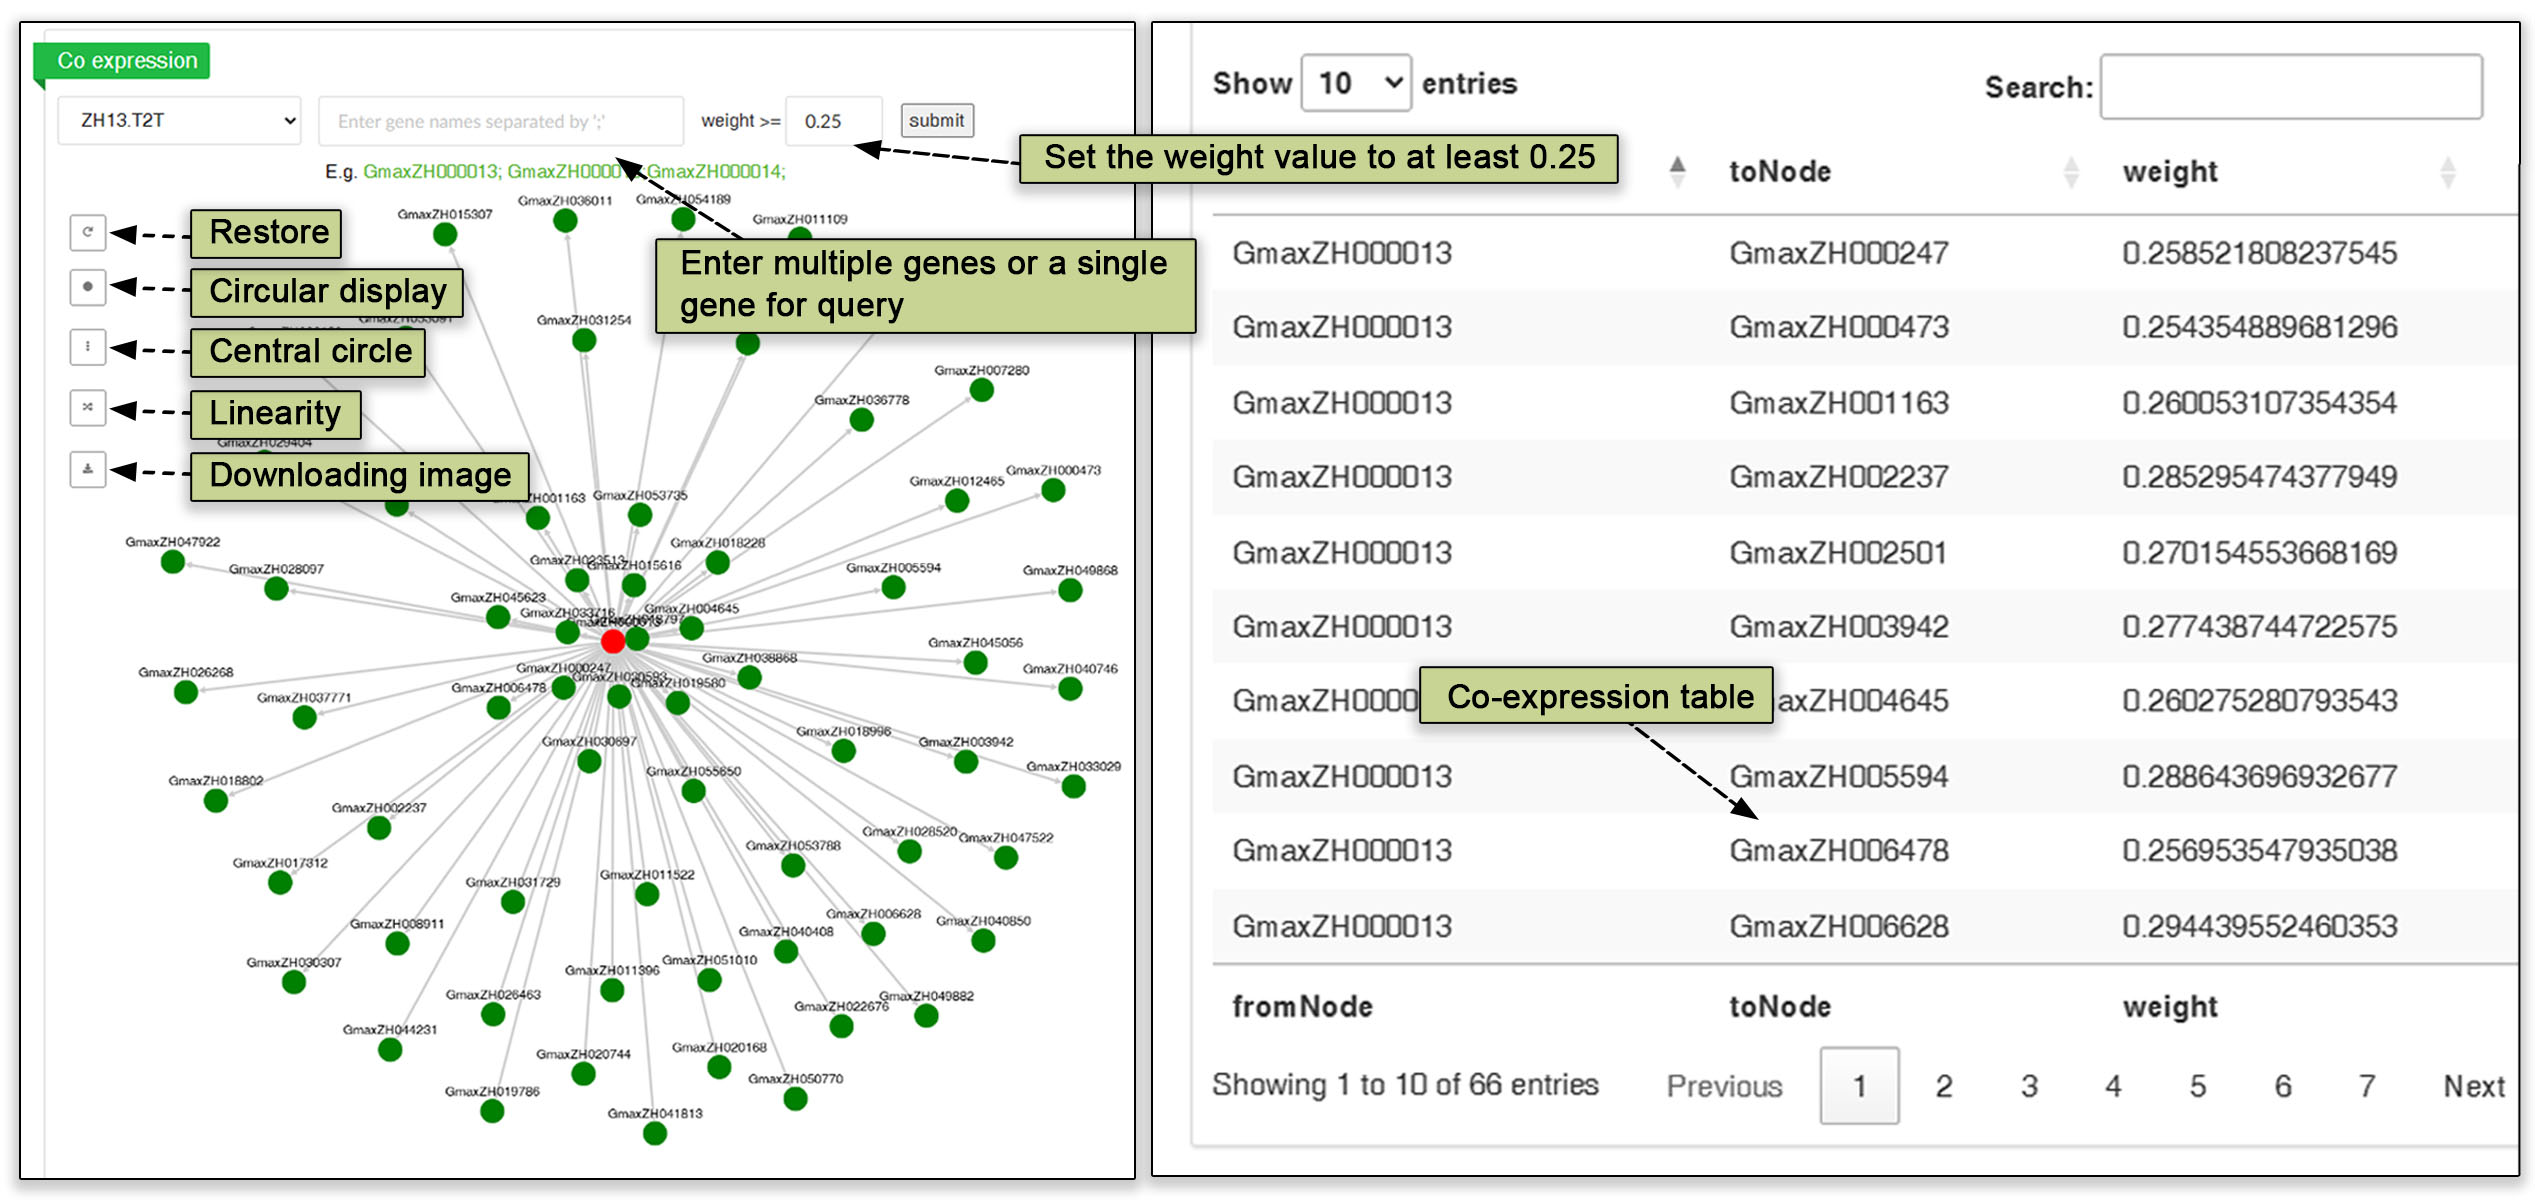Open the ZH13.T2T genome dropdown
Image resolution: width=2535 pixels, height=1204 pixels.
point(180,121)
